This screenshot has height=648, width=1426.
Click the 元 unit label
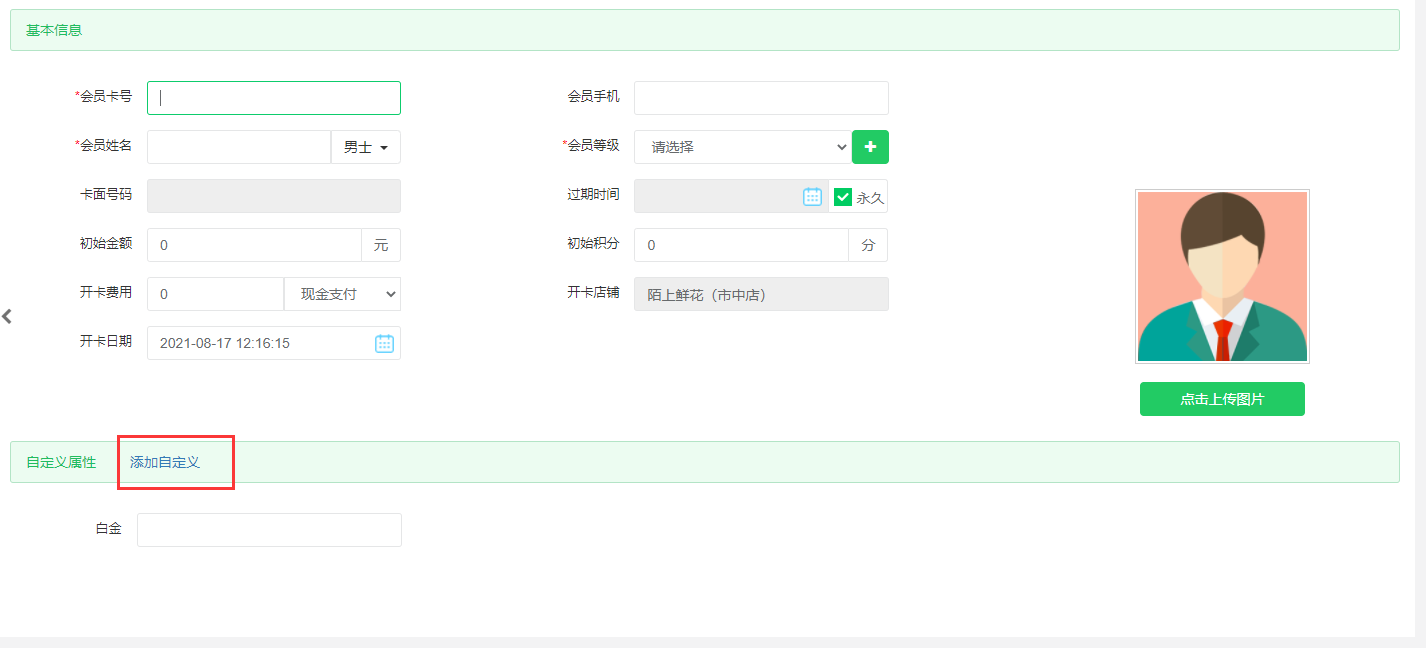point(381,245)
